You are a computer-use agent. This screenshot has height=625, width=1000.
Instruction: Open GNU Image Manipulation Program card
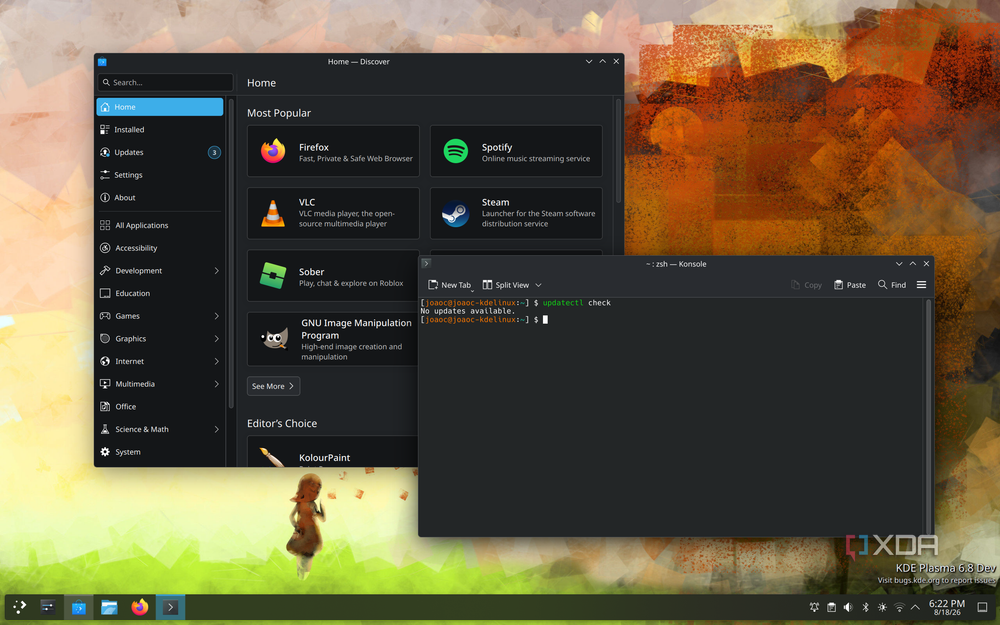333,339
